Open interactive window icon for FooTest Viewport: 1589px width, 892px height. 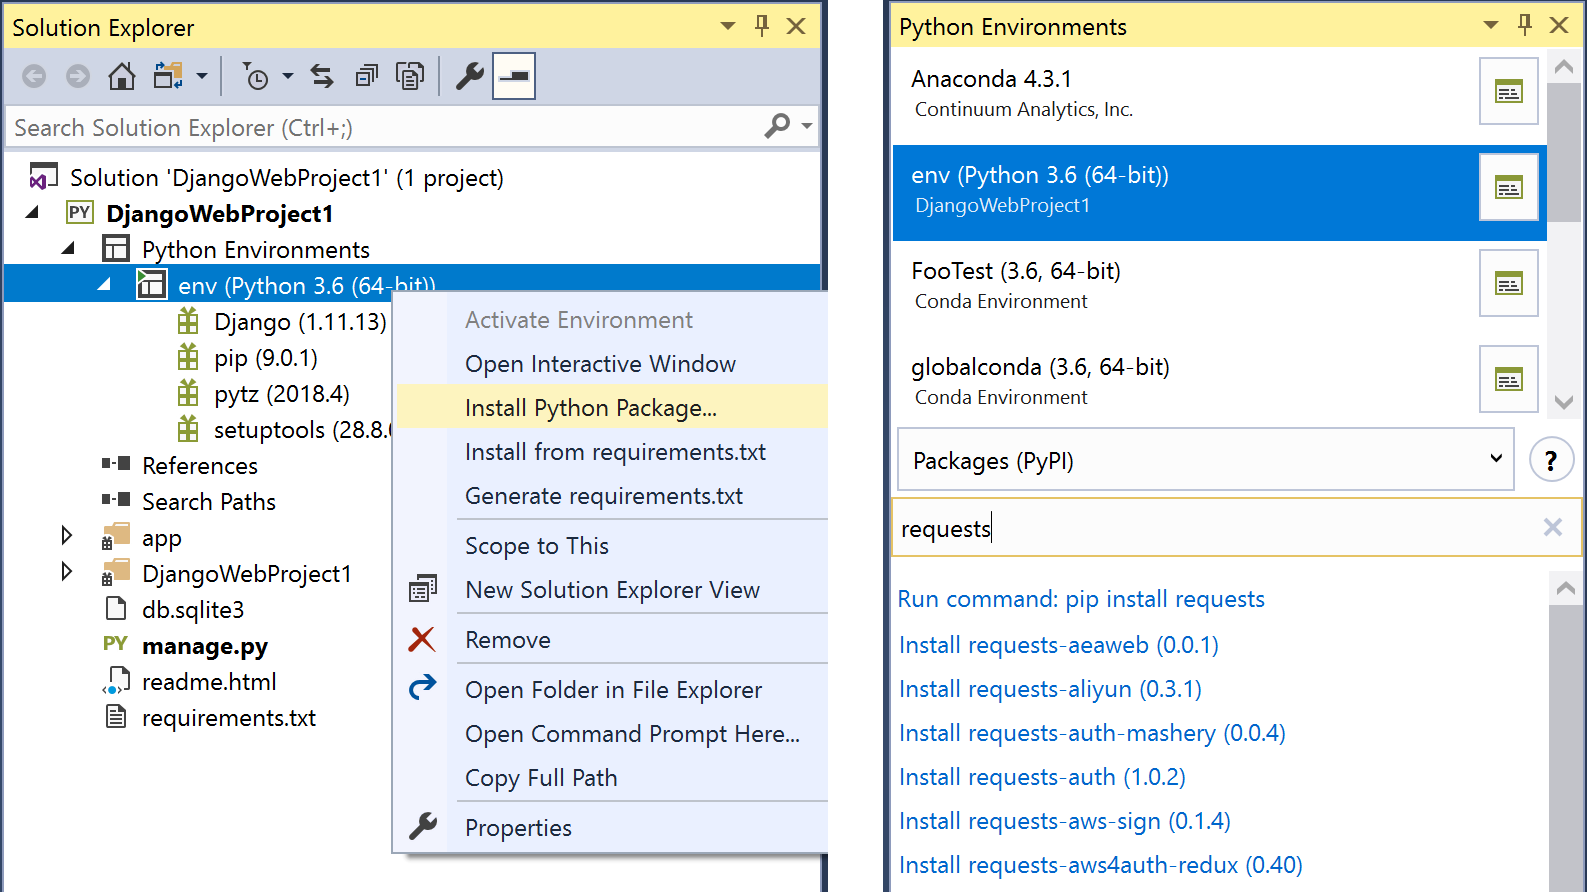tap(1509, 284)
